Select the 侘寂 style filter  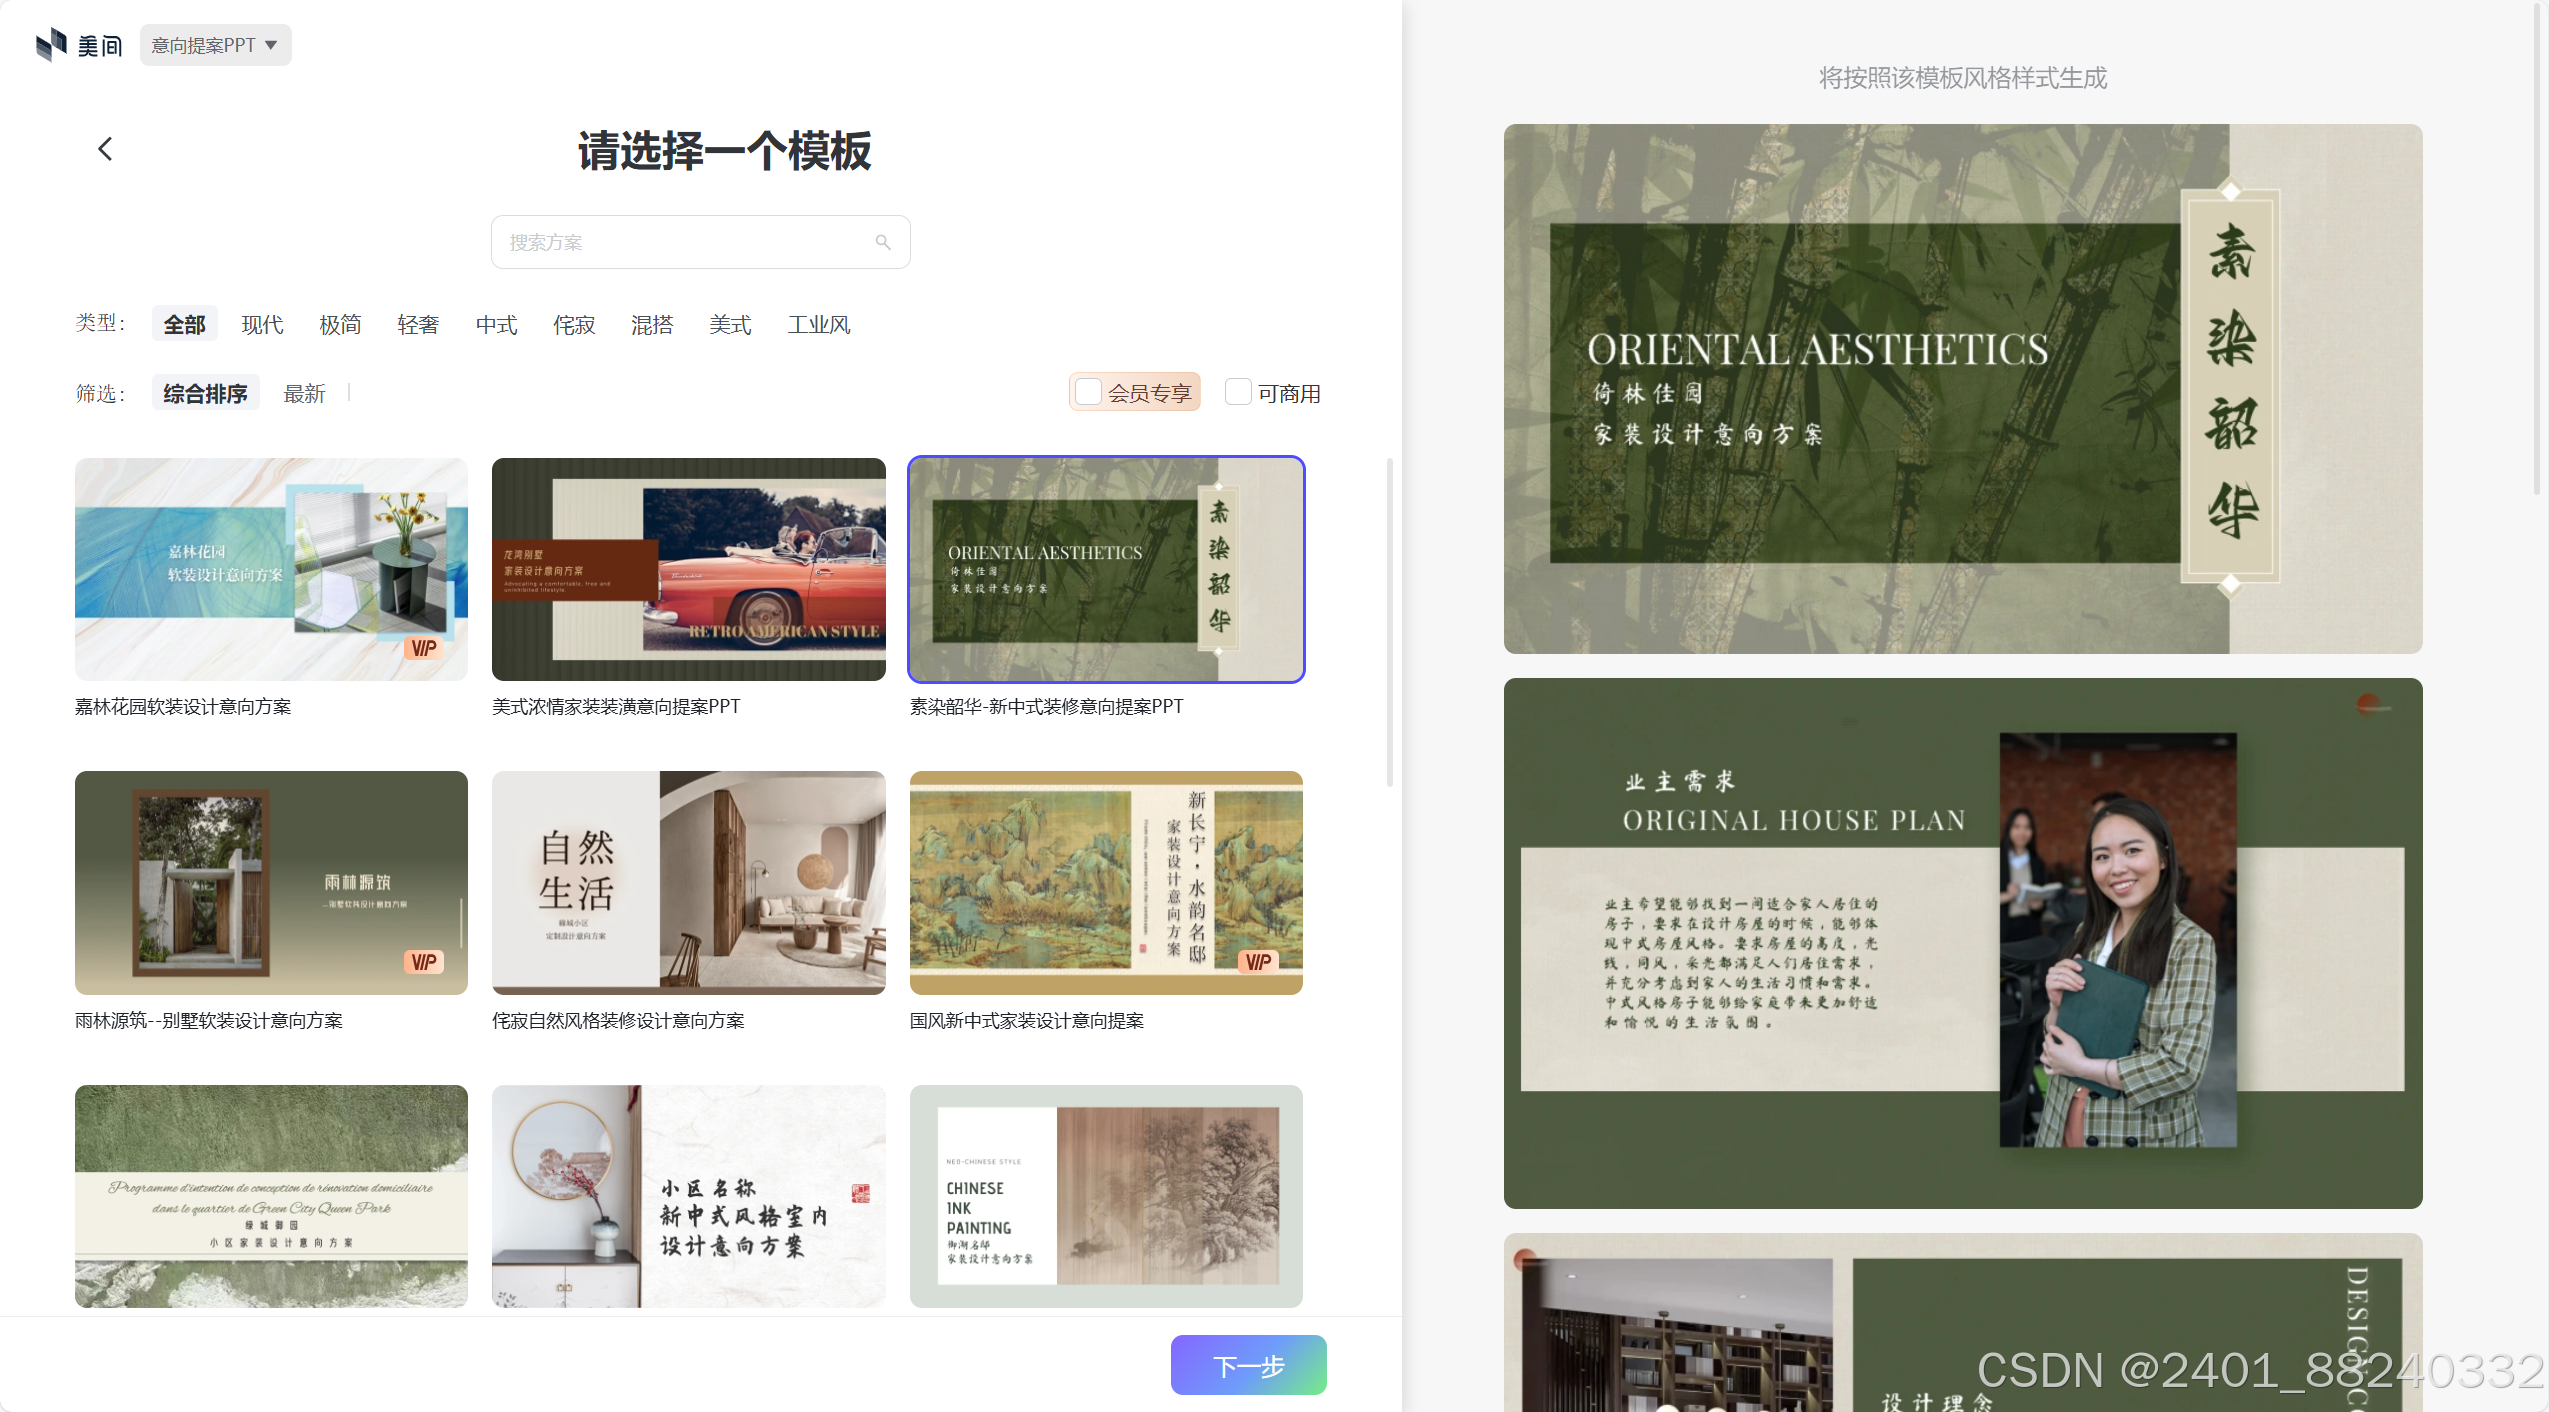(x=573, y=324)
